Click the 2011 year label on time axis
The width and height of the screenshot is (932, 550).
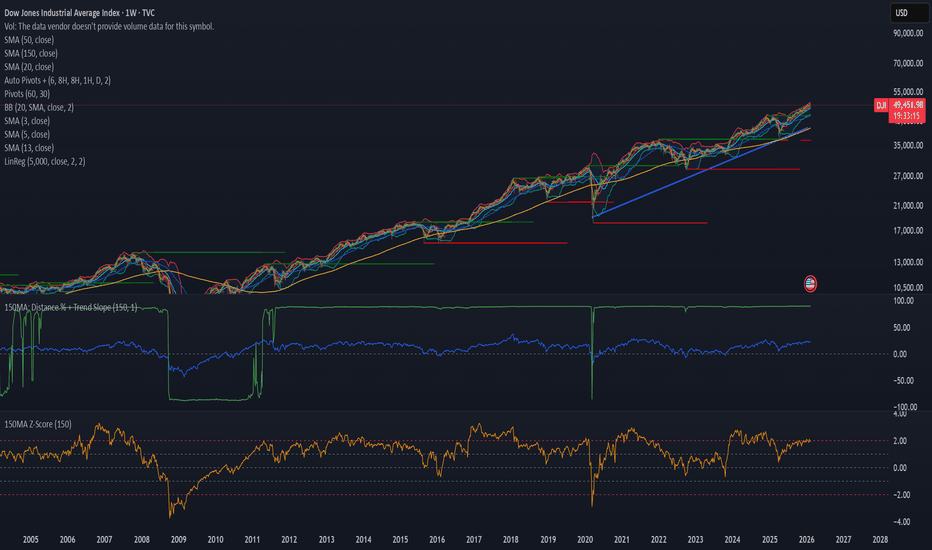pyautogui.click(x=252, y=540)
